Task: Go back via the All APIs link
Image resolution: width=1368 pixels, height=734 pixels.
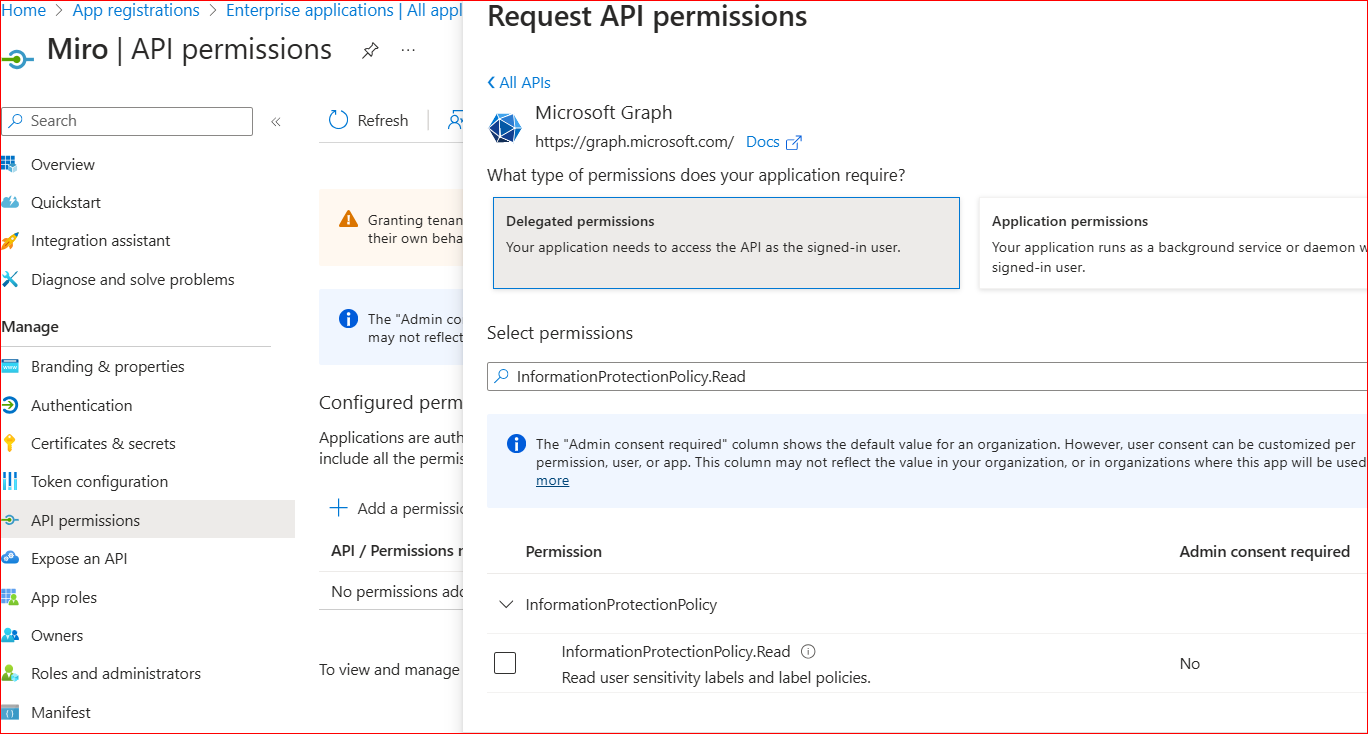Action: pos(519,82)
